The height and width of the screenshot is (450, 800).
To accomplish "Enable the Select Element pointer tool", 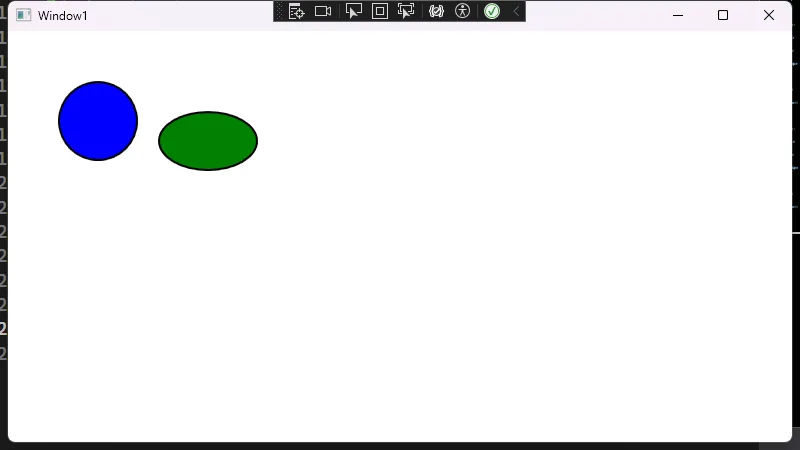I will pos(353,11).
